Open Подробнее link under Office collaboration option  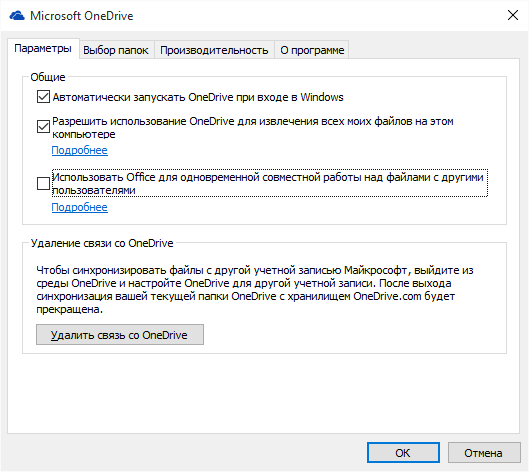pos(80,207)
